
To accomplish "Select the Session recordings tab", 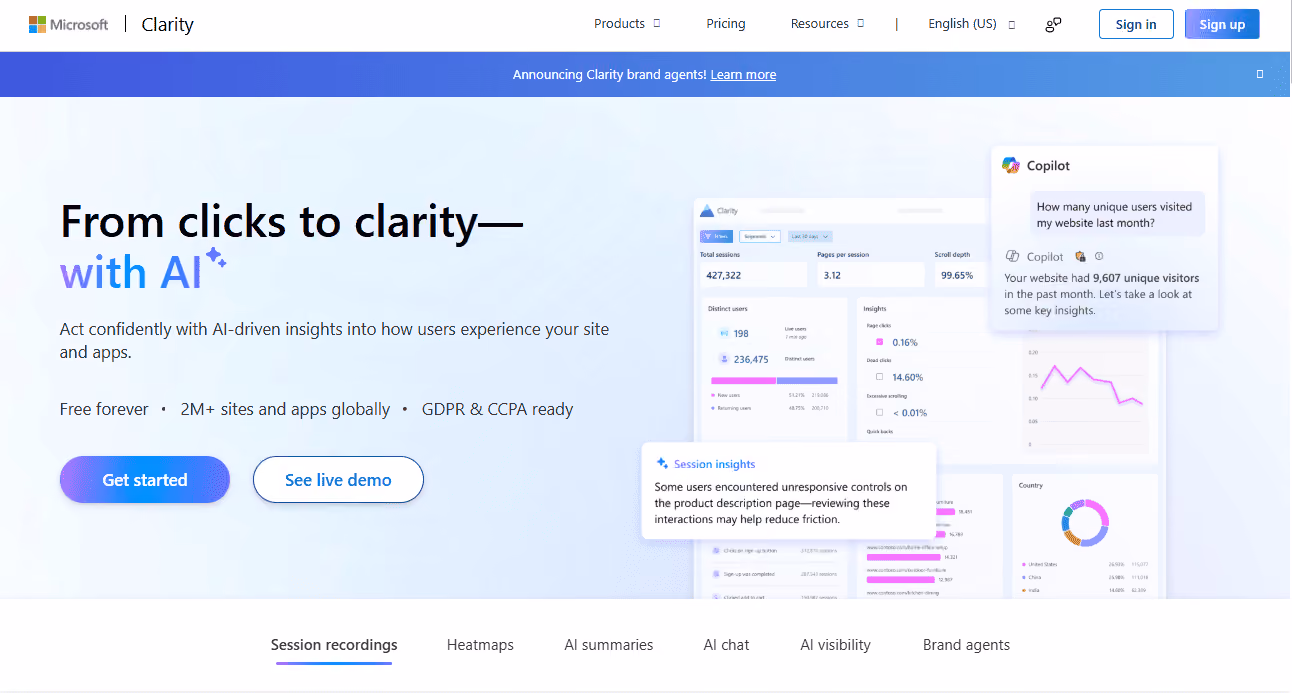I will (x=334, y=645).
